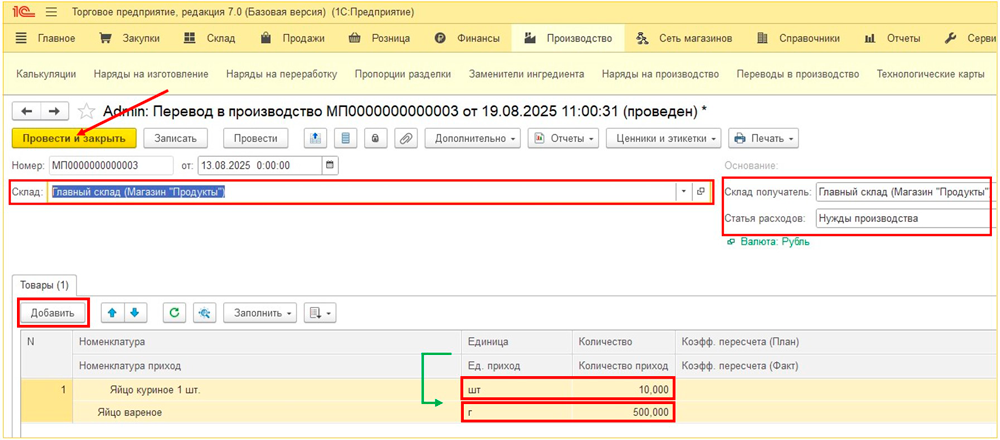Screen dimensions: 1000x440
Task: Click the Добавить button to add row
Action: (x=53, y=313)
